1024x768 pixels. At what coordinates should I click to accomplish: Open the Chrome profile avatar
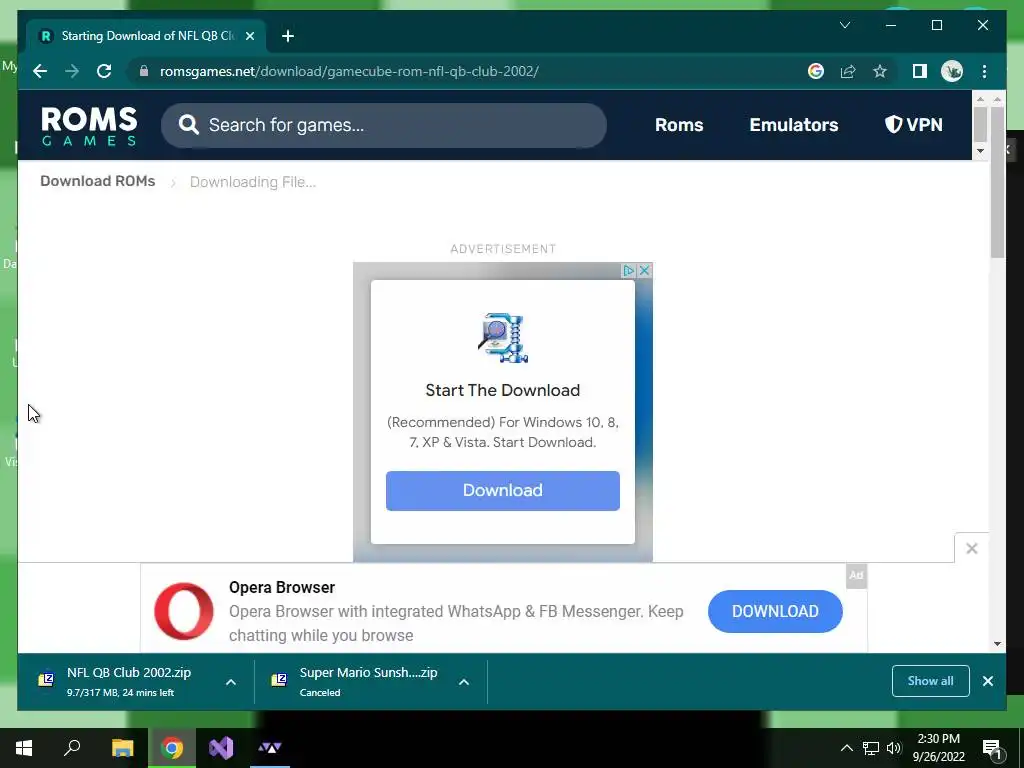[952, 71]
